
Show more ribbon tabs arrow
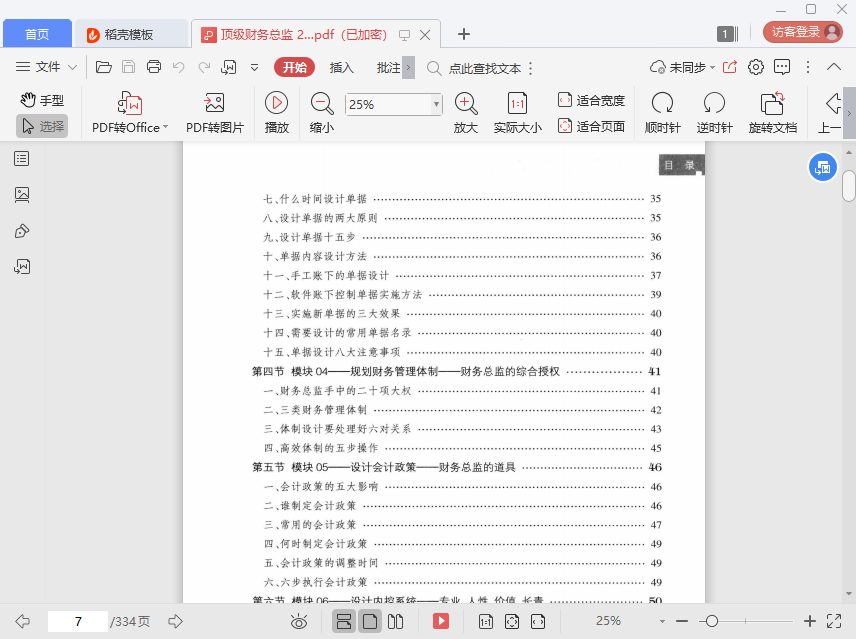point(408,68)
